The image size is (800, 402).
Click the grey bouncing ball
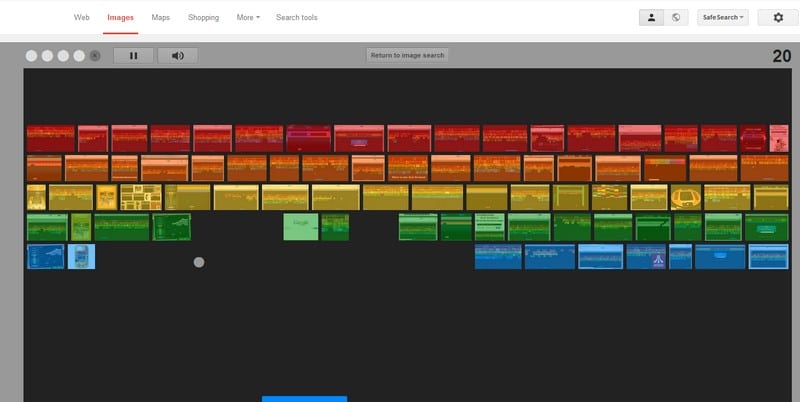tap(199, 262)
